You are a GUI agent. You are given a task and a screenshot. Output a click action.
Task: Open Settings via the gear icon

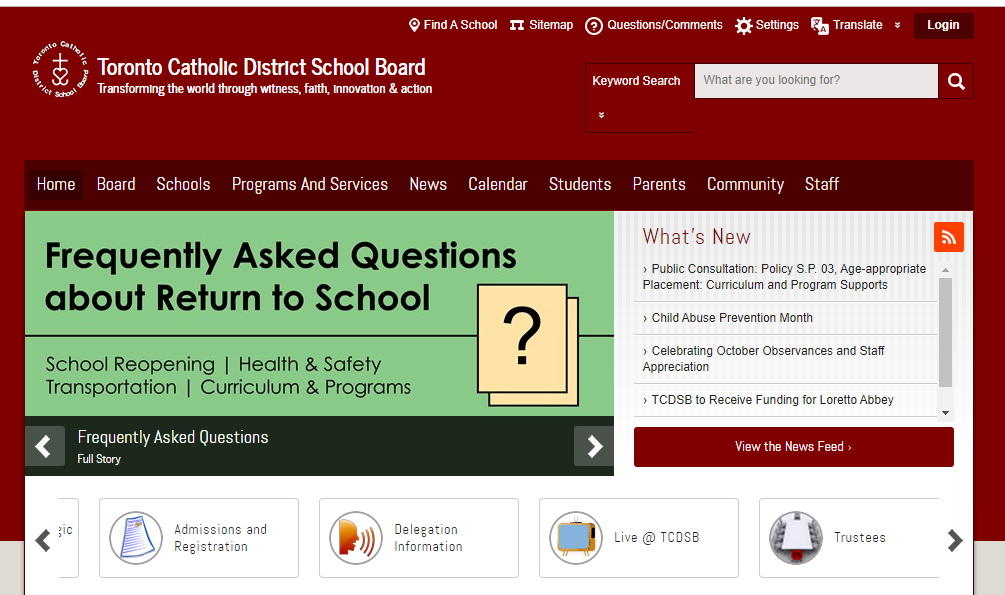(743, 26)
